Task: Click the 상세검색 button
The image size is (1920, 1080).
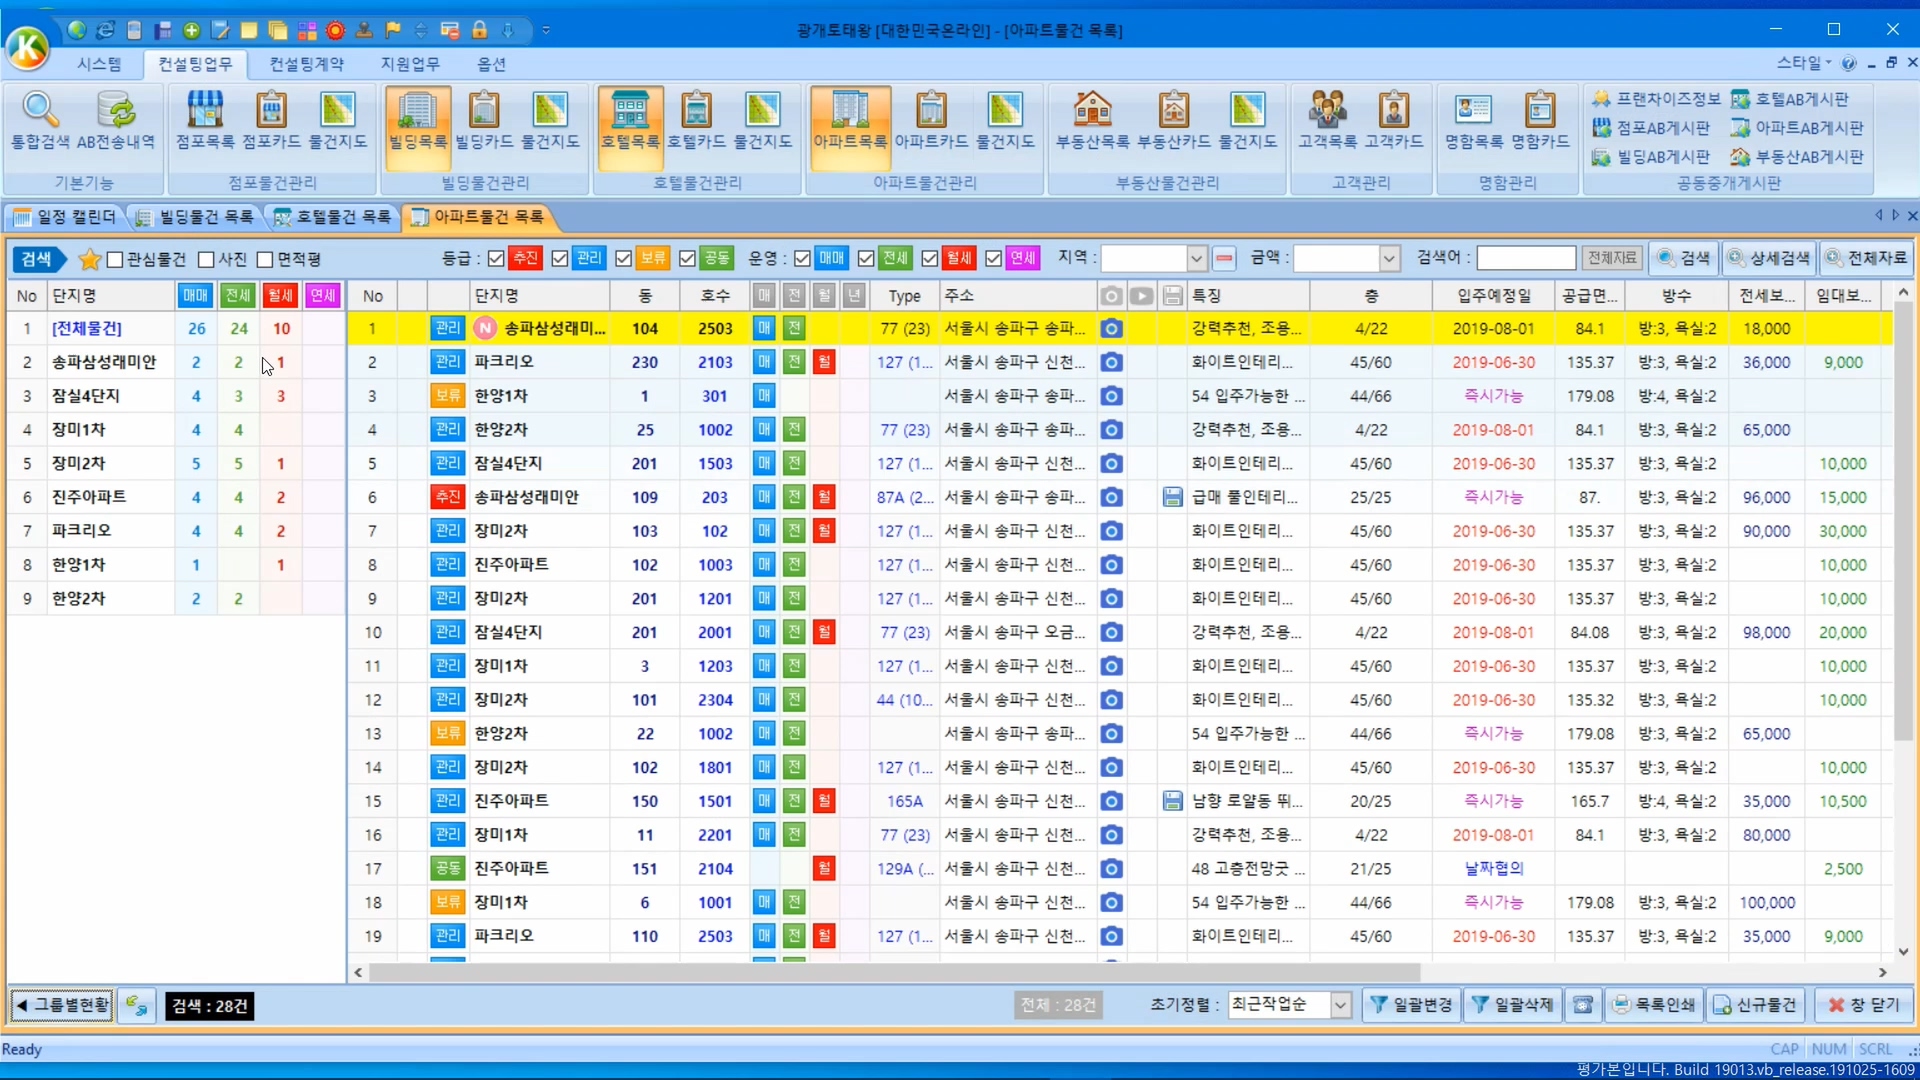Action: (1769, 258)
